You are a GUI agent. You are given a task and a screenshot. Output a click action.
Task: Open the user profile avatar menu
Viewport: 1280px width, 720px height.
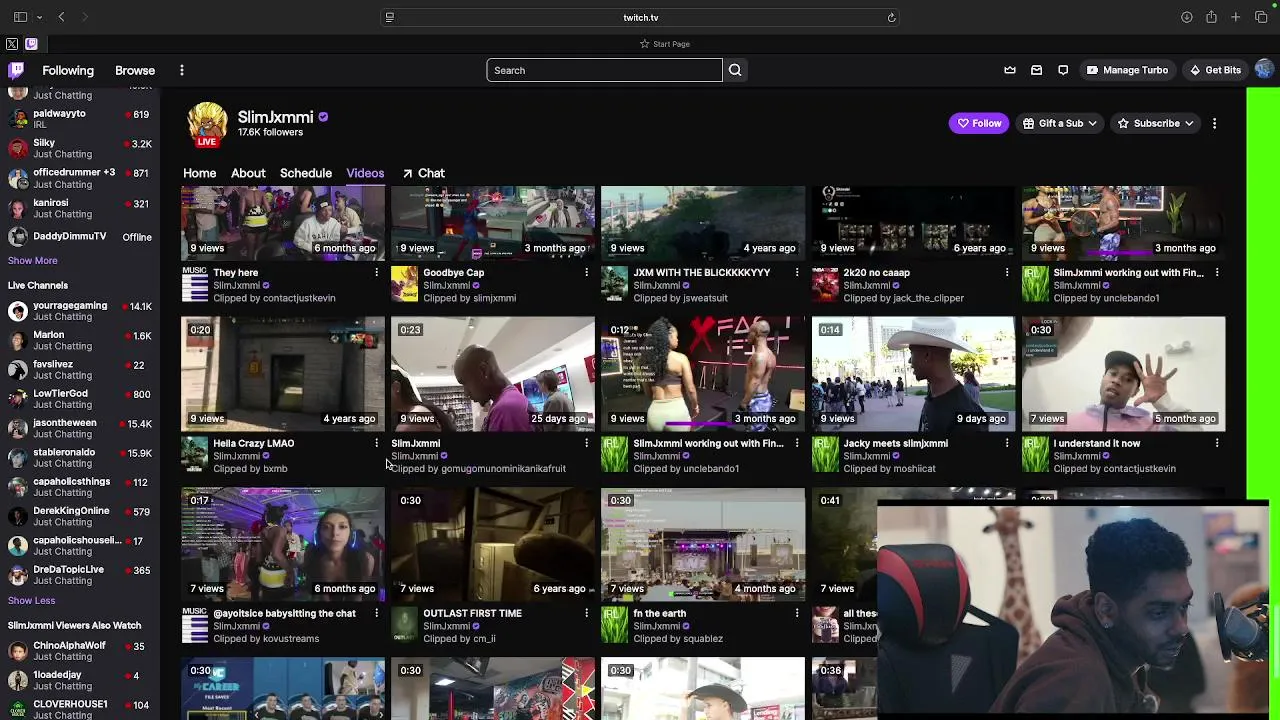point(1264,70)
